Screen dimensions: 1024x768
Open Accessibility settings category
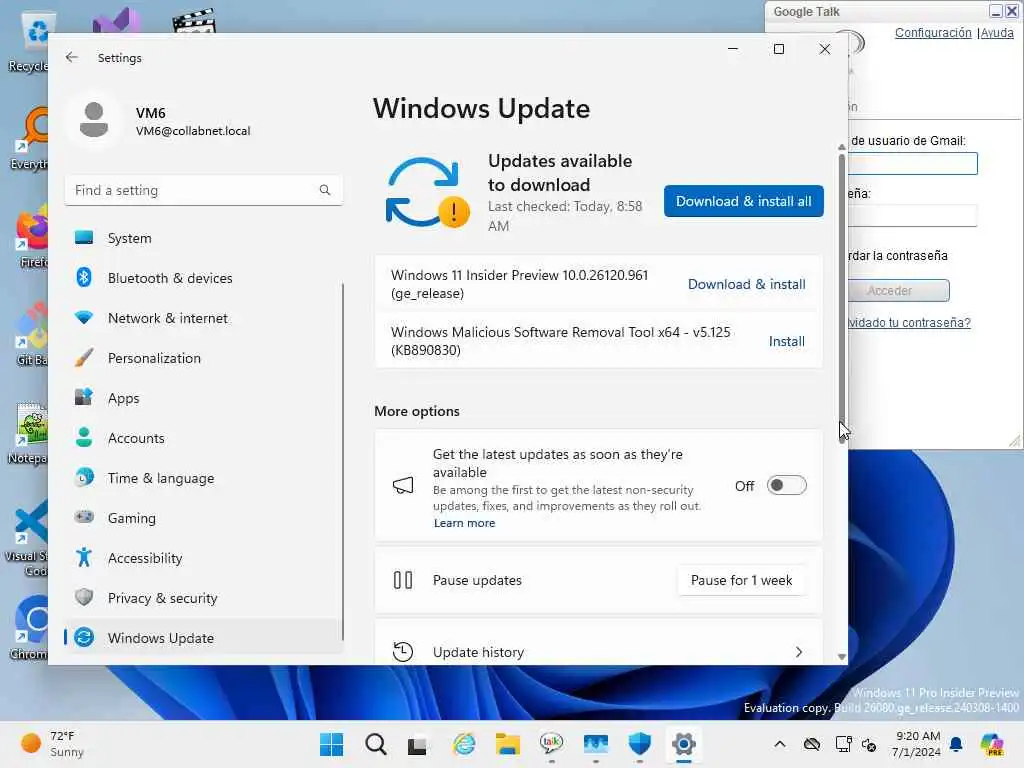(203, 558)
